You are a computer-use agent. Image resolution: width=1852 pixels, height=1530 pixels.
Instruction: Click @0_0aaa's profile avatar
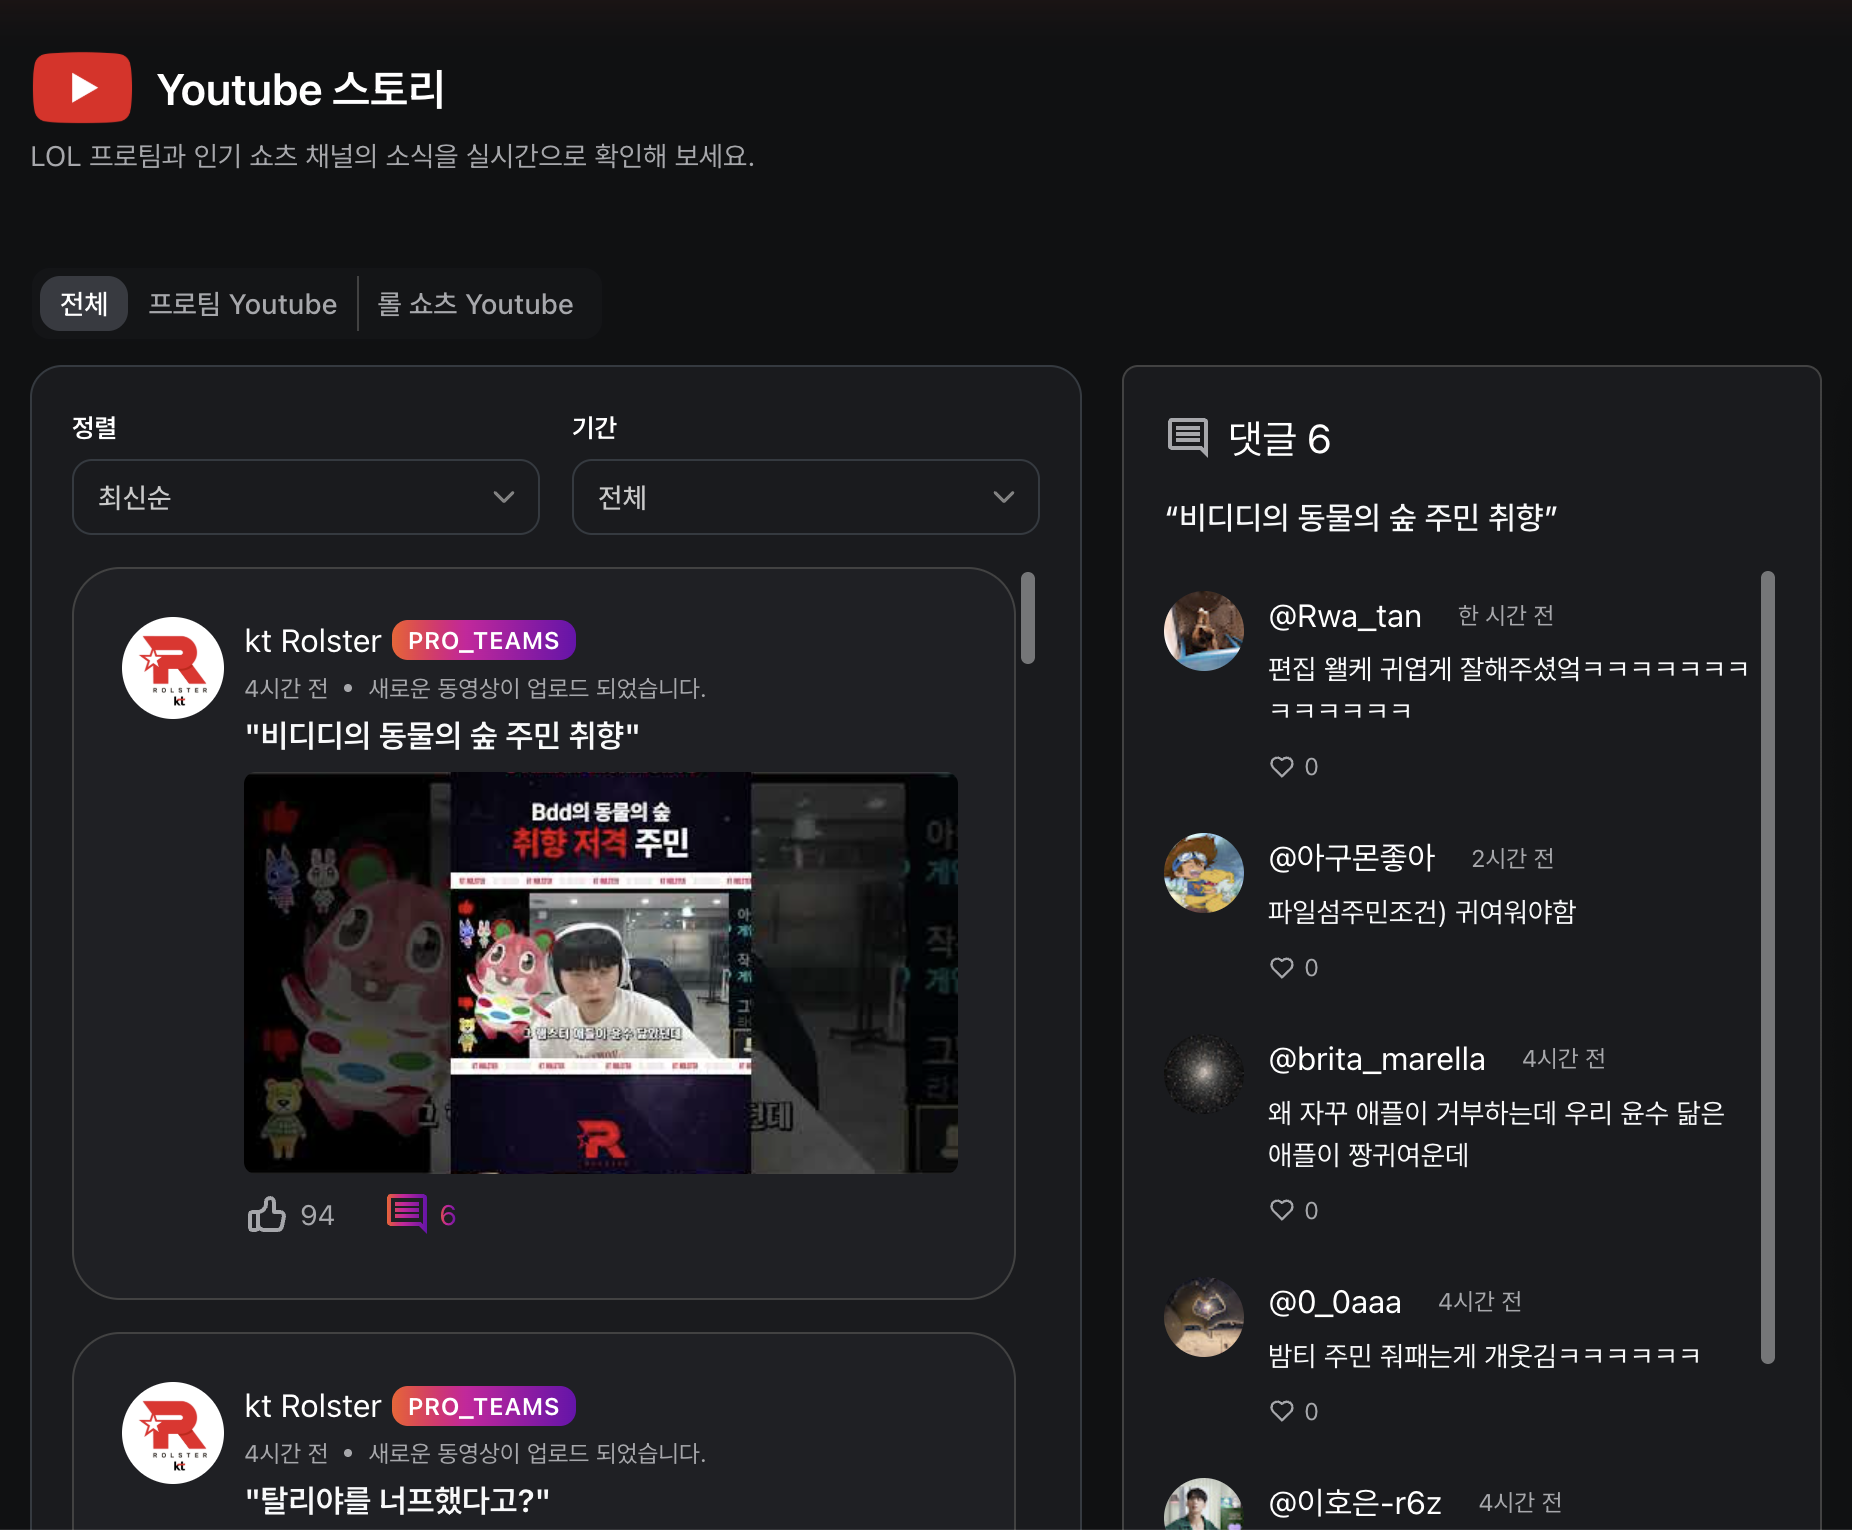[1204, 1317]
